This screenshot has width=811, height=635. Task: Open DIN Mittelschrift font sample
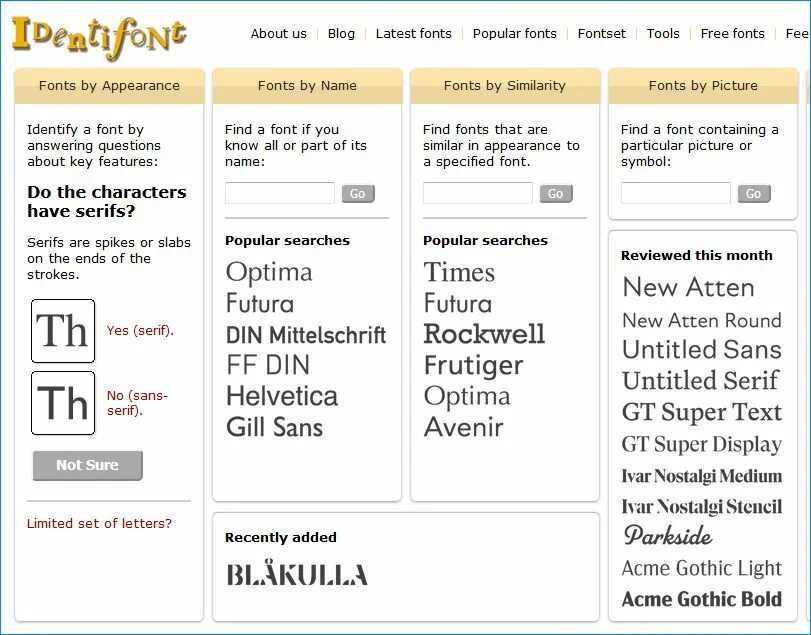click(x=306, y=335)
